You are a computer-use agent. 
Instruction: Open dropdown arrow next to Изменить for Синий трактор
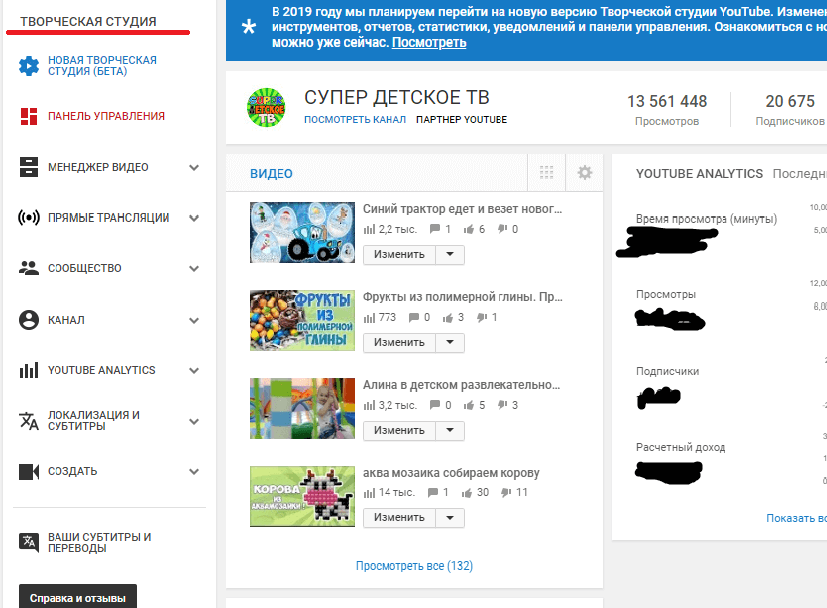pyautogui.click(x=450, y=254)
